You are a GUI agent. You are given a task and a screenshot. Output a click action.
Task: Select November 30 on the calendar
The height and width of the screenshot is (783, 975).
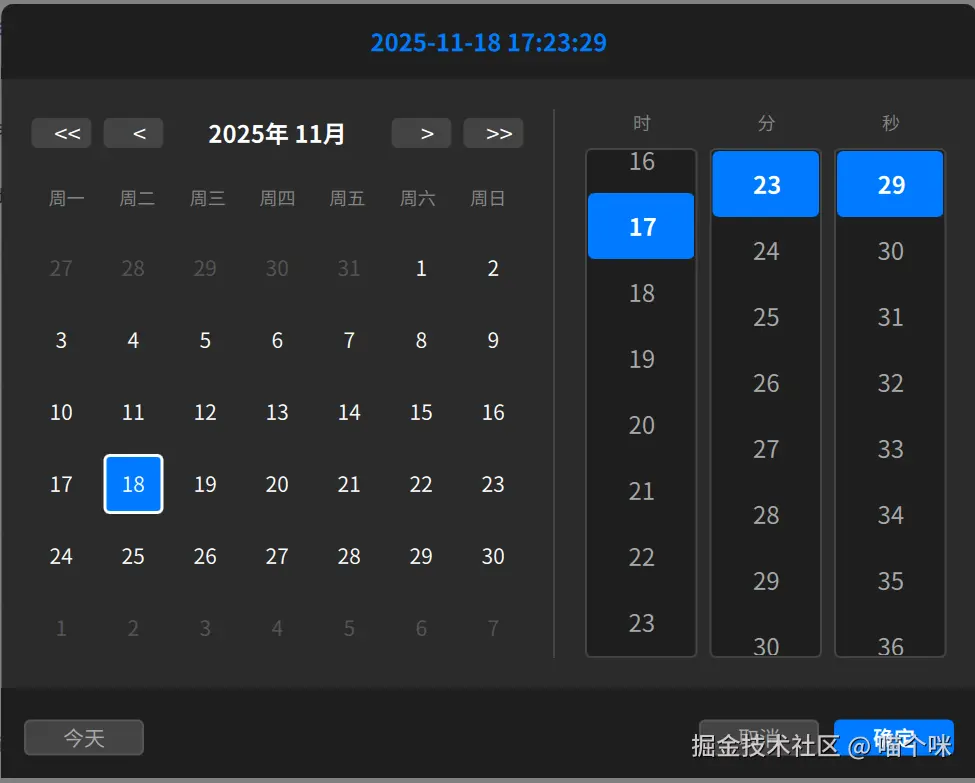pyautogui.click(x=493, y=556)
